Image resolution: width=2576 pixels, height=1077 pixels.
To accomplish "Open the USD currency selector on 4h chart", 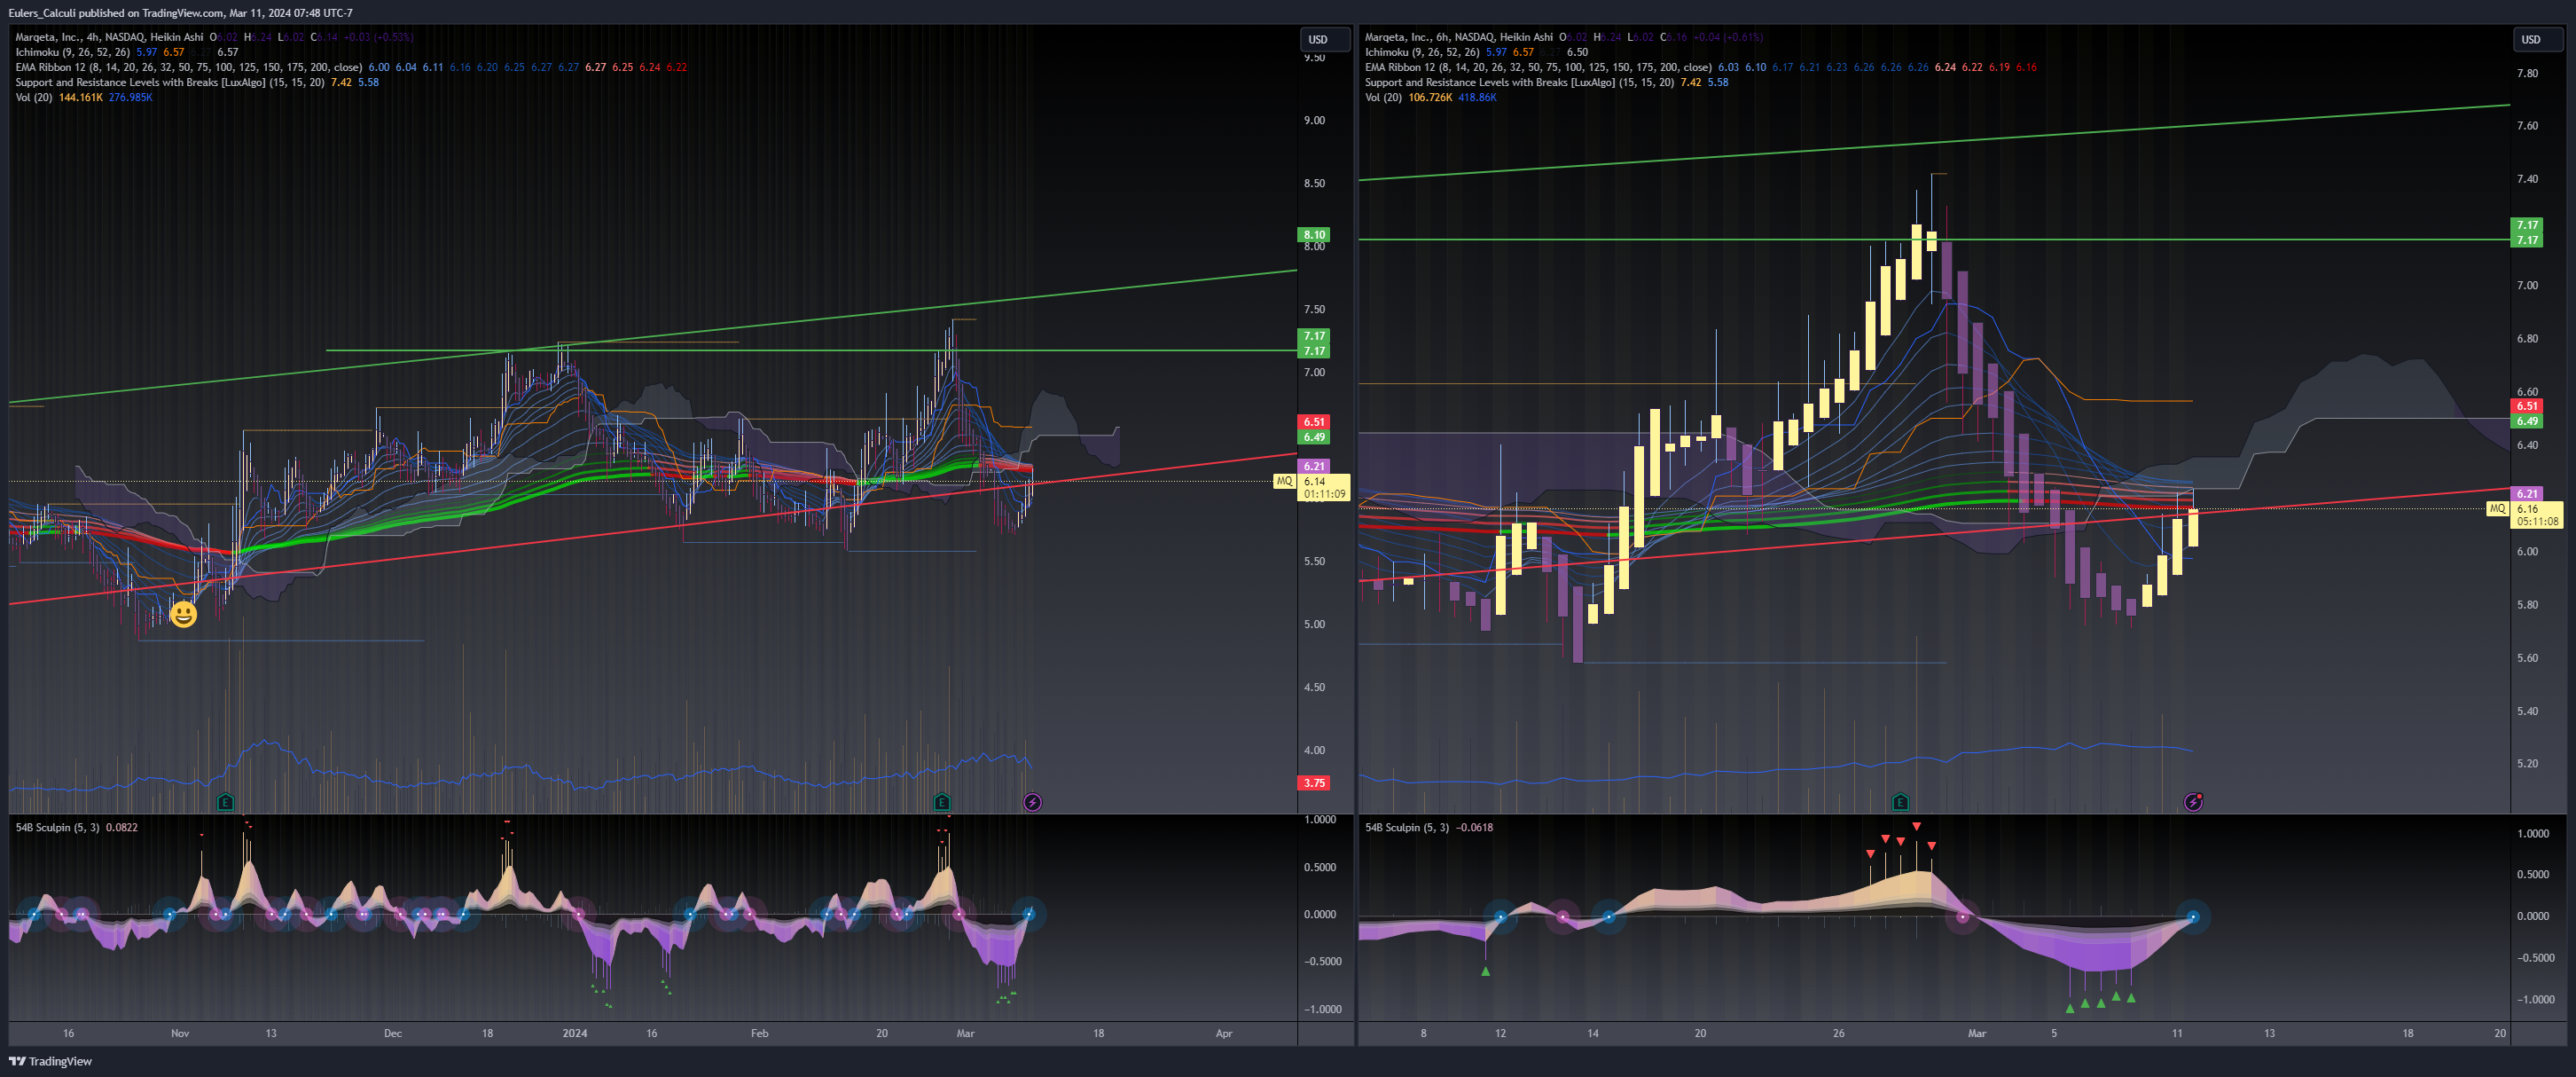I will click(1324, 40).
